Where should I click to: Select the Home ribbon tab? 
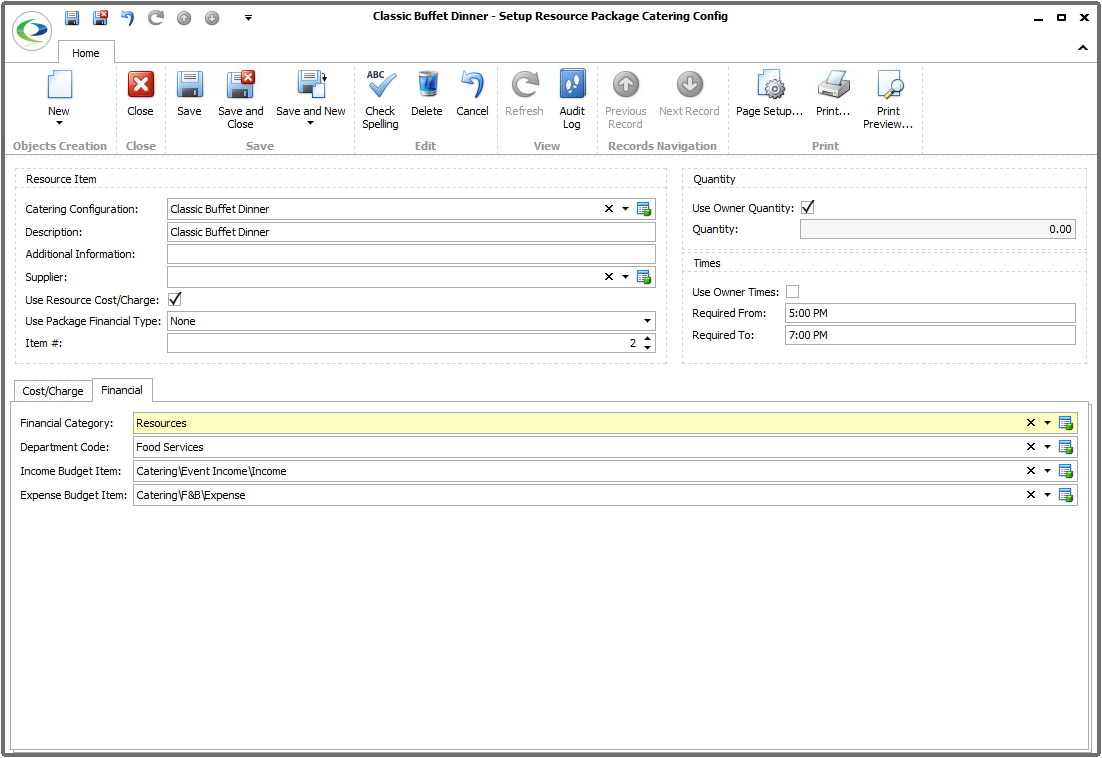[x=86, y=53]
